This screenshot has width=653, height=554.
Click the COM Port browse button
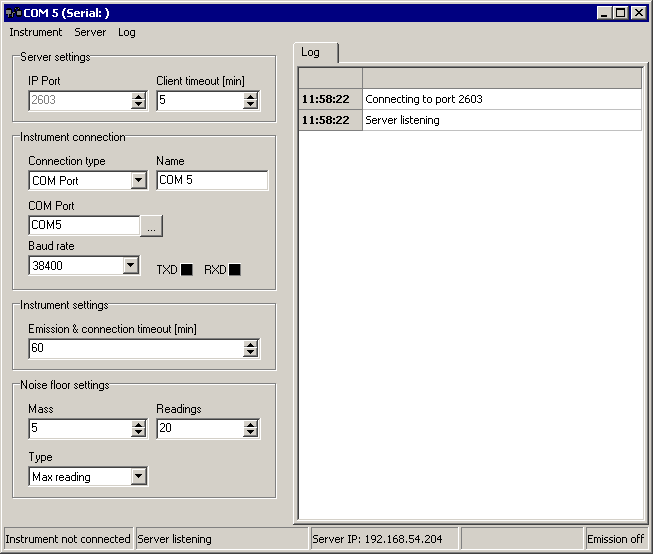[x=151, y=226]
